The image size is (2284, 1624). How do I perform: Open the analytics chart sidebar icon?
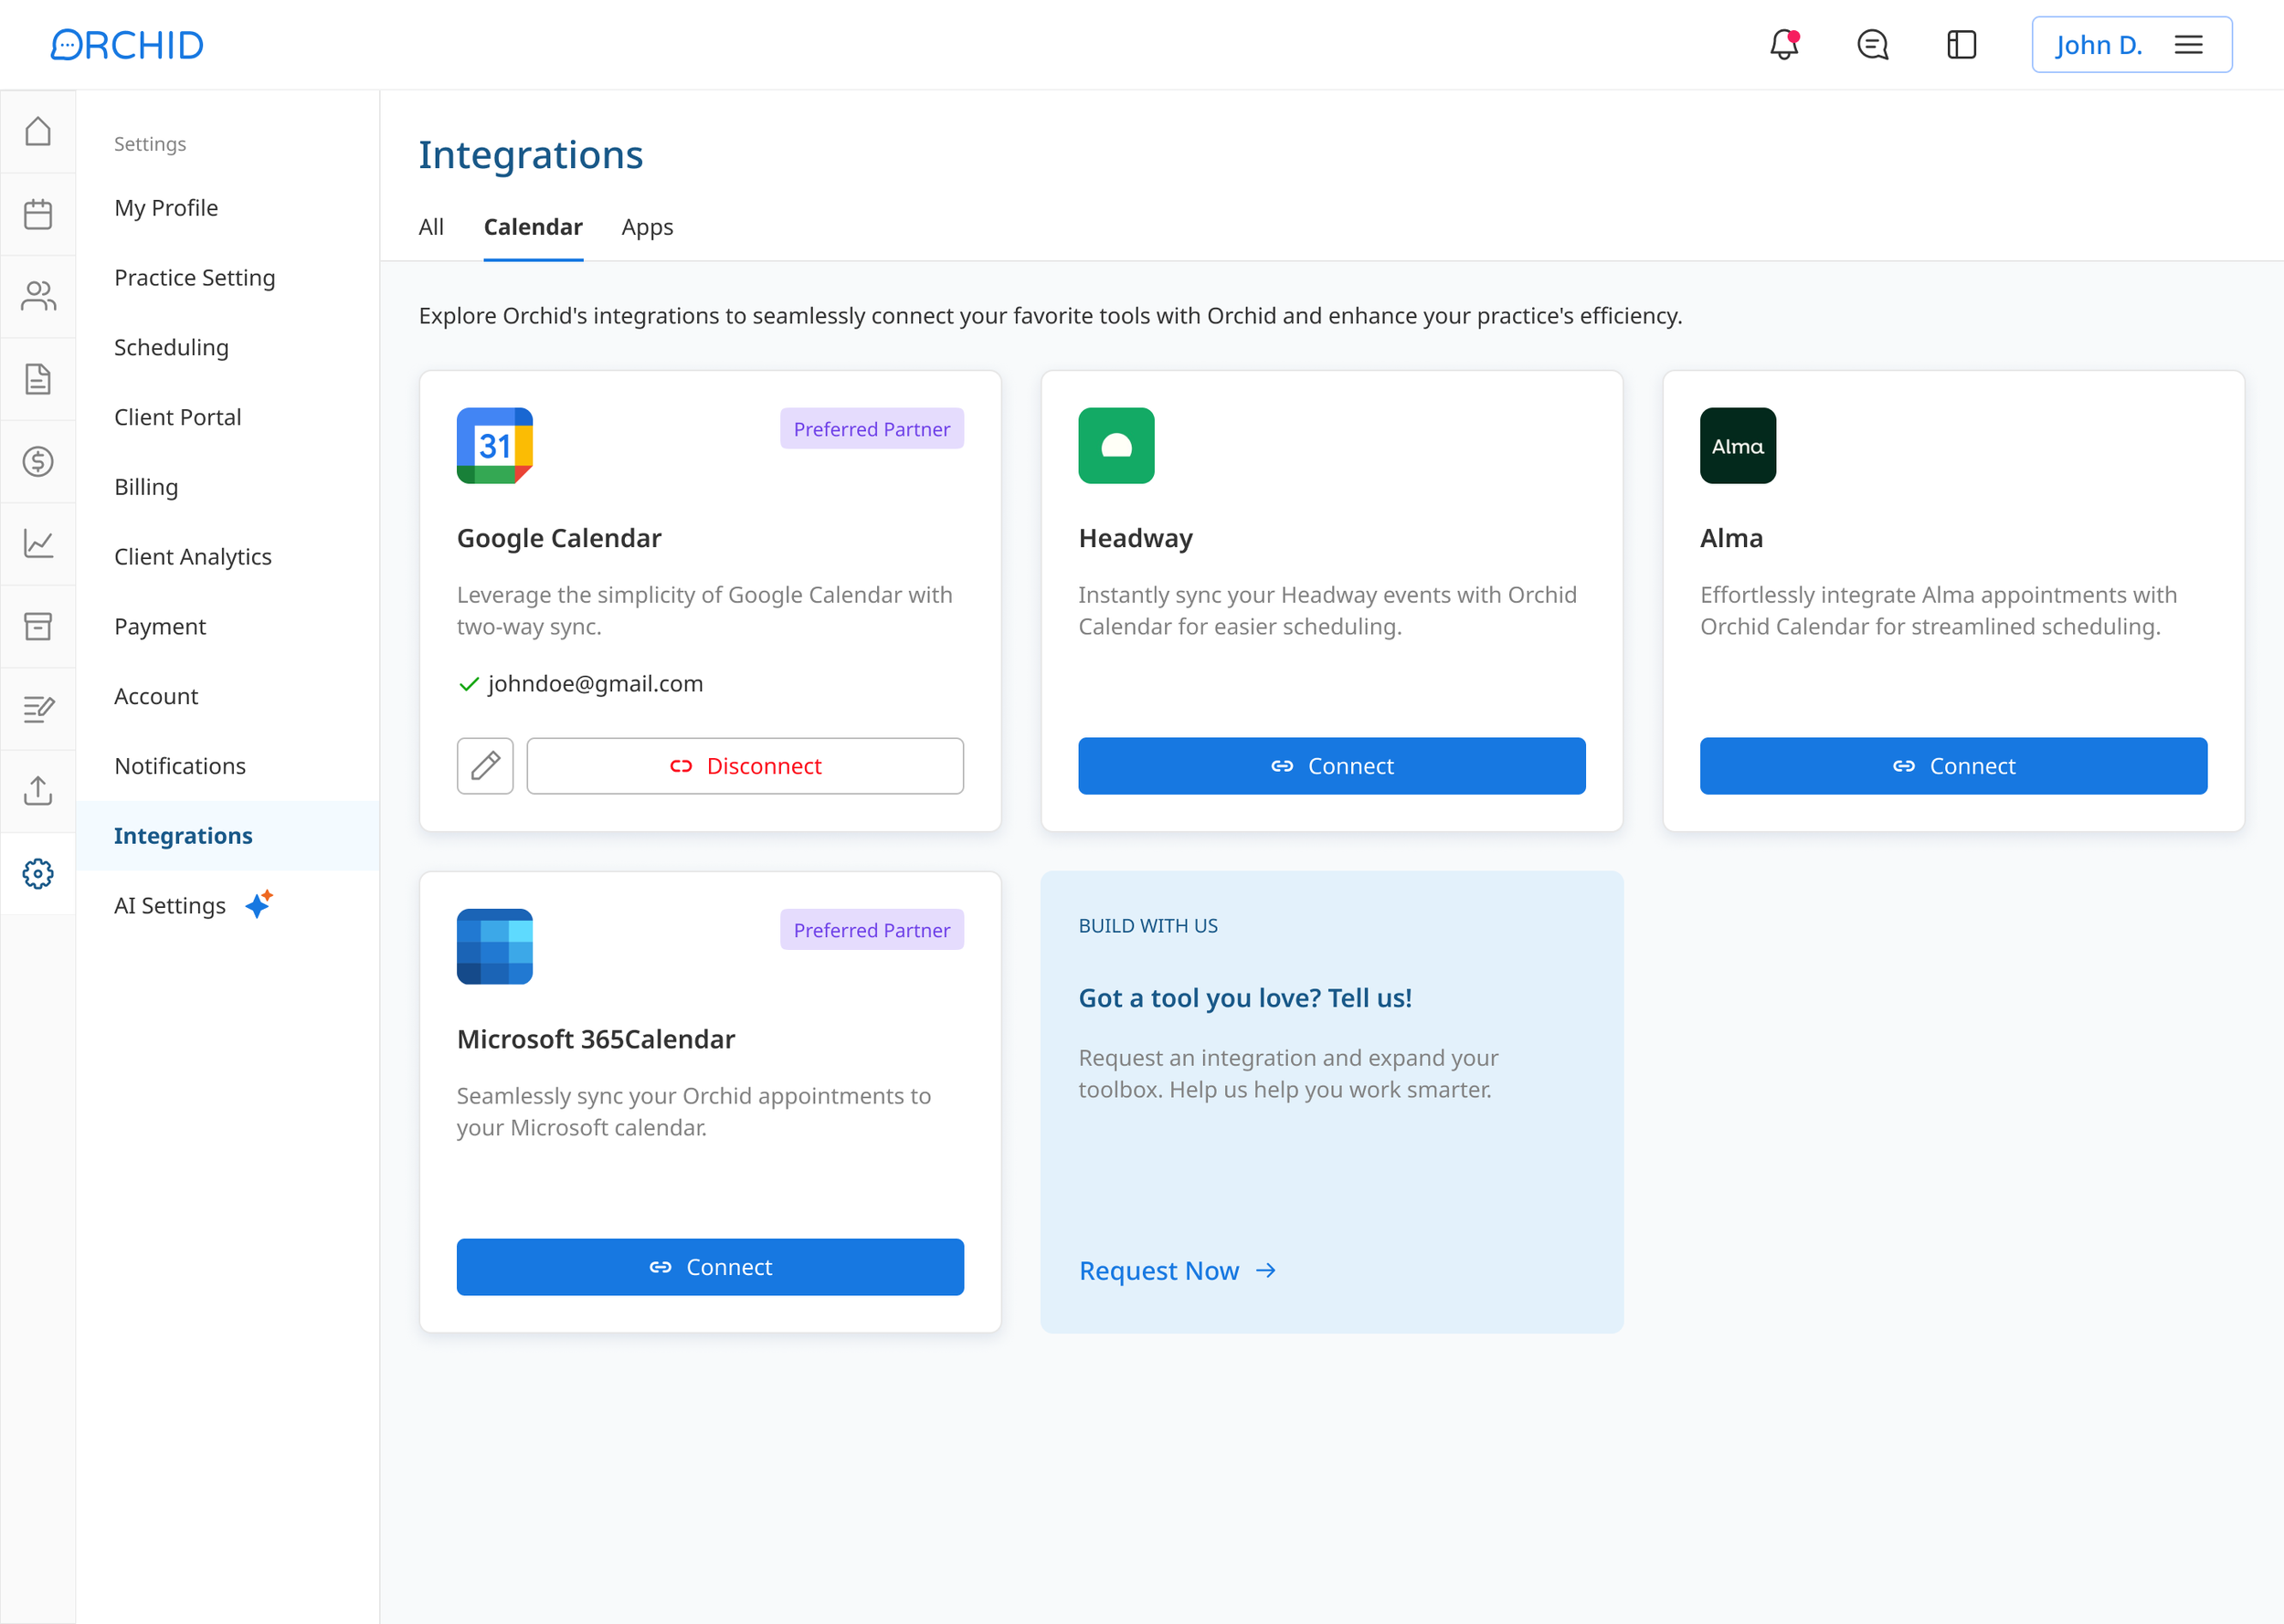pyautogui.click(x=38, y=544)
